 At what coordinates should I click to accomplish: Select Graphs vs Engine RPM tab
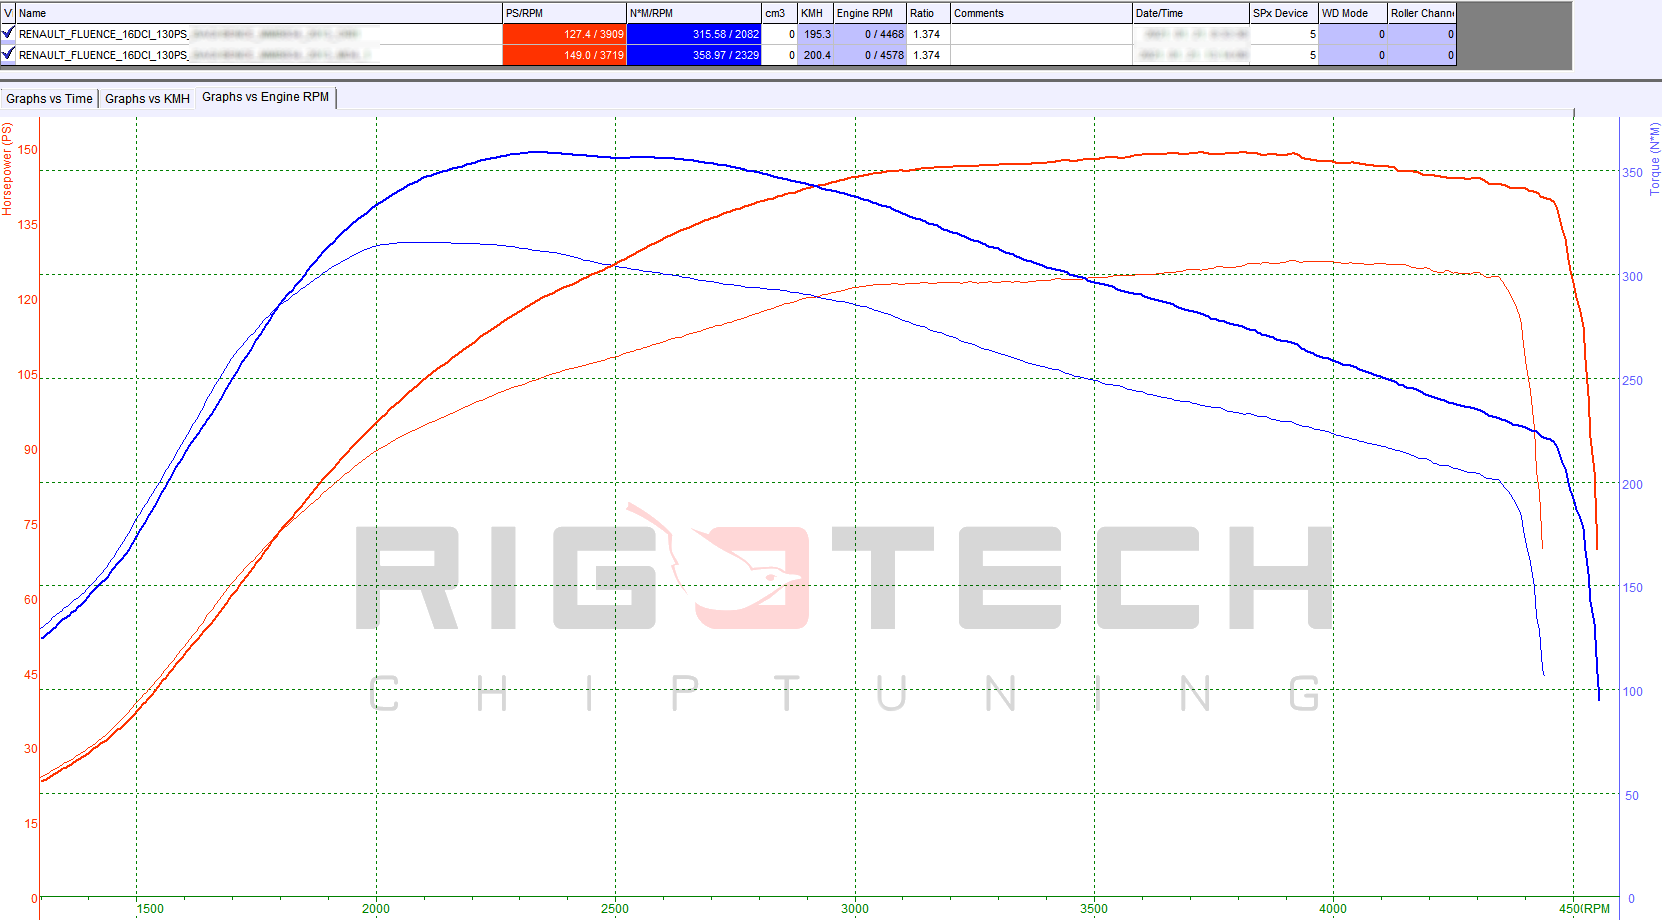coord(265,97)
